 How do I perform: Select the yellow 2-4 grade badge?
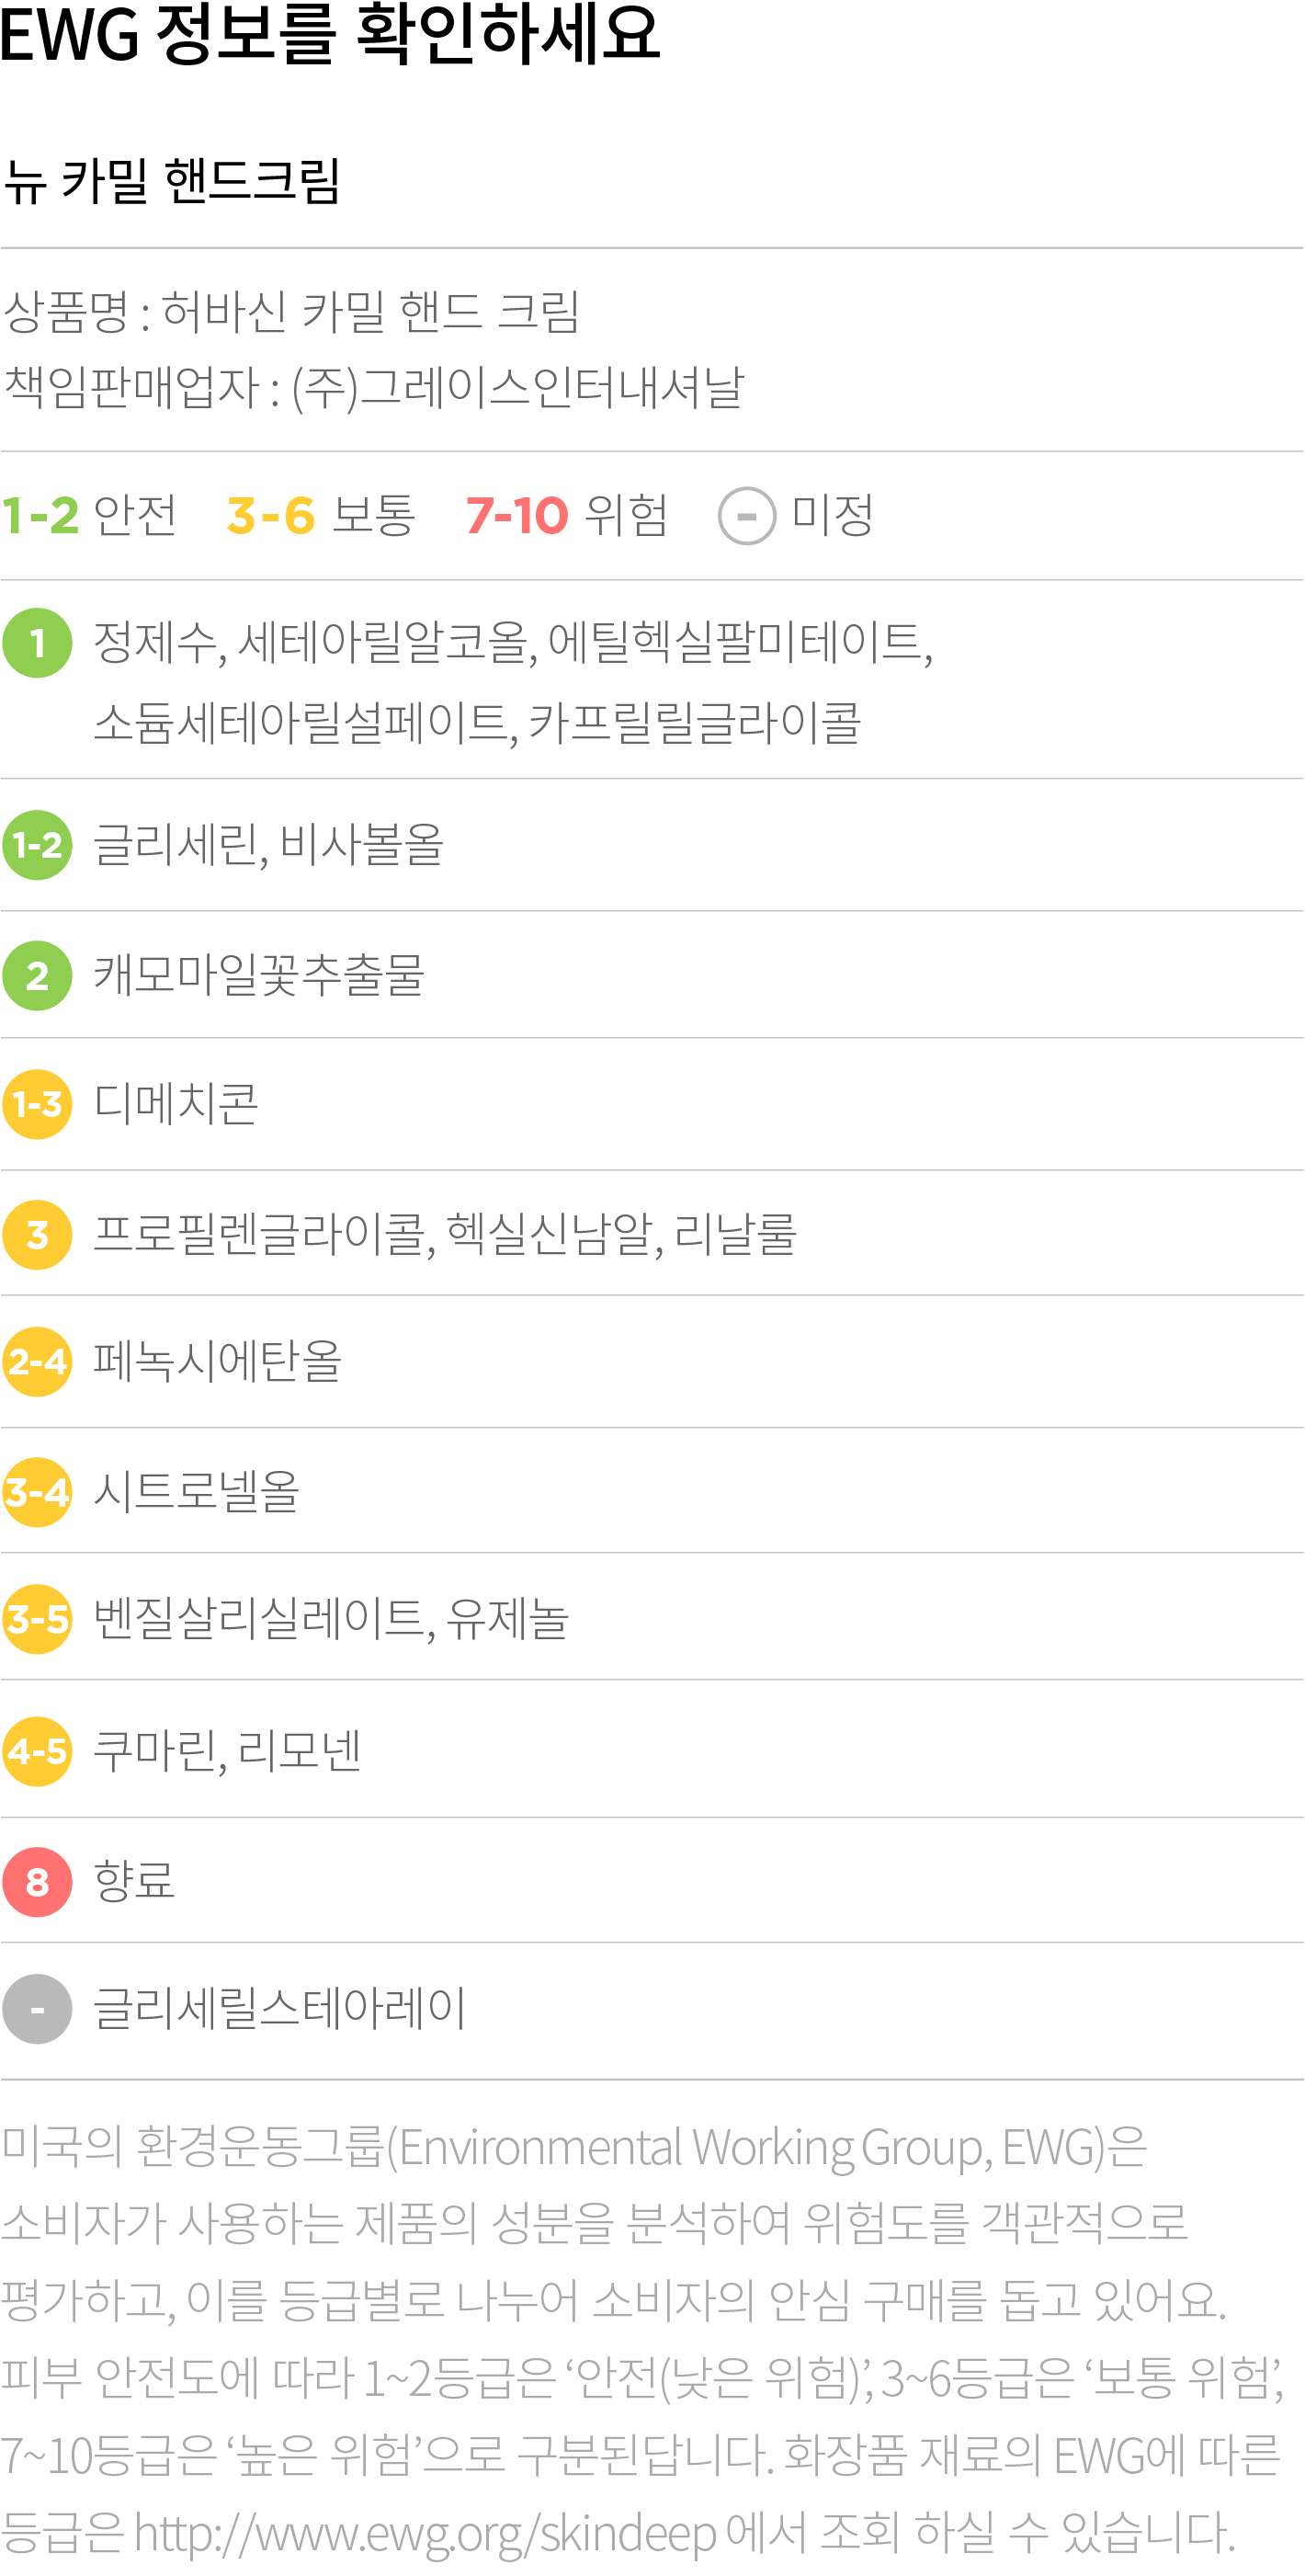click(37, 1361)
